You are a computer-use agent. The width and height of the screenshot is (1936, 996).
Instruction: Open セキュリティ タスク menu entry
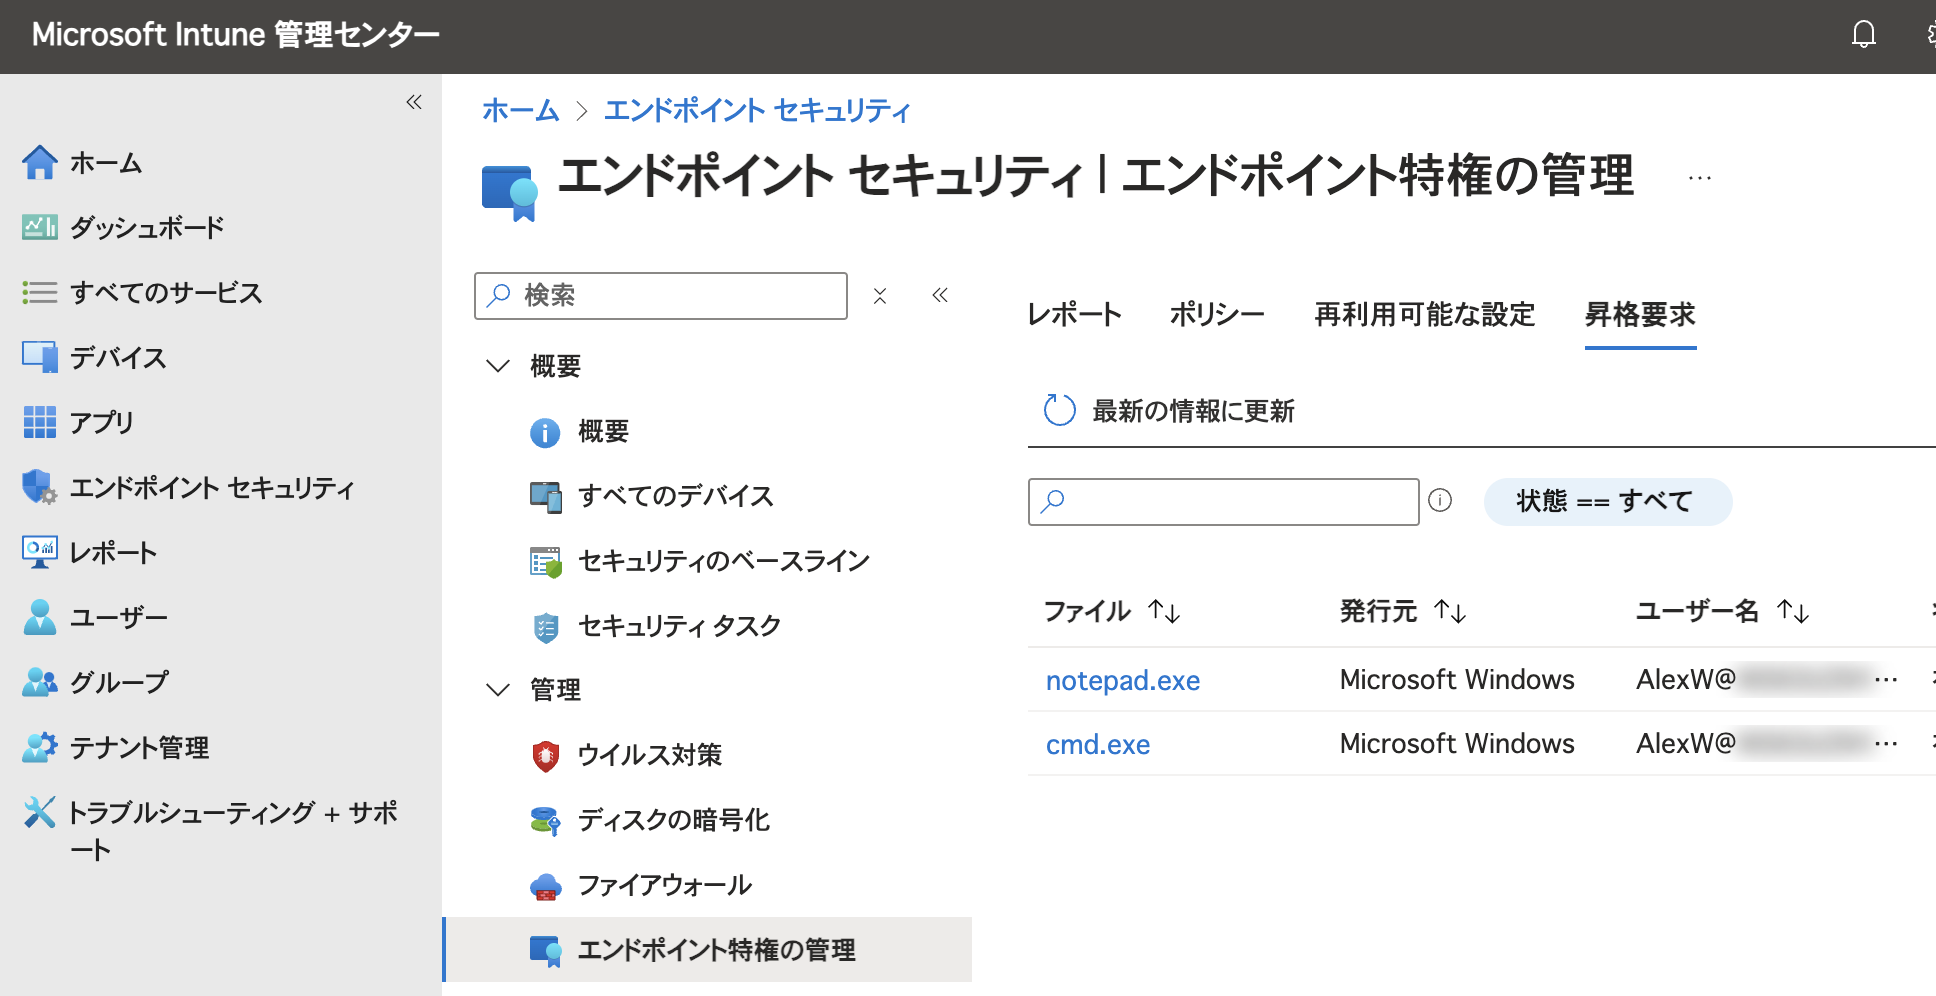coord(680,626)
